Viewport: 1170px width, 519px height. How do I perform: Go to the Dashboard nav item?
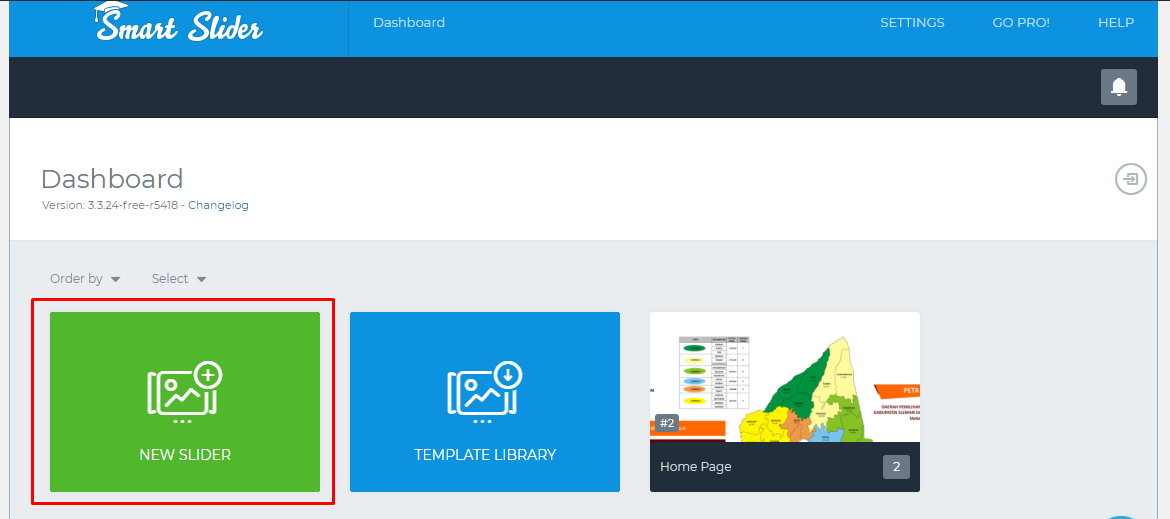point(409,23)
